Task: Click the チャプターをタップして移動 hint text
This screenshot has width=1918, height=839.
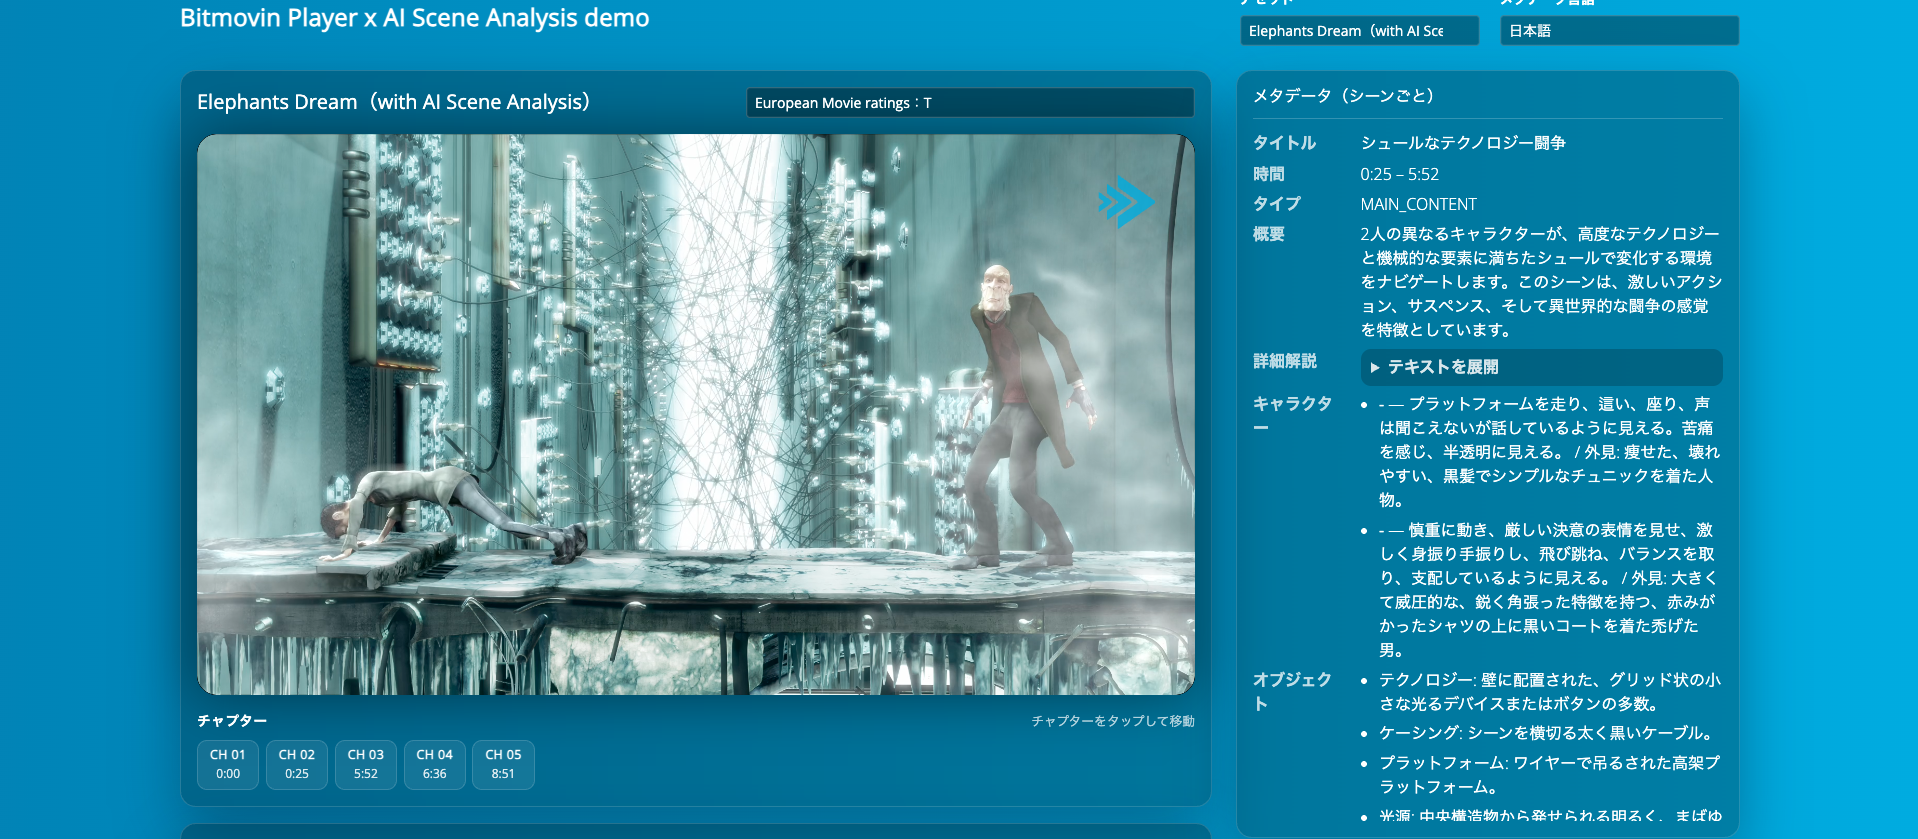Action: pos(1112,721)
